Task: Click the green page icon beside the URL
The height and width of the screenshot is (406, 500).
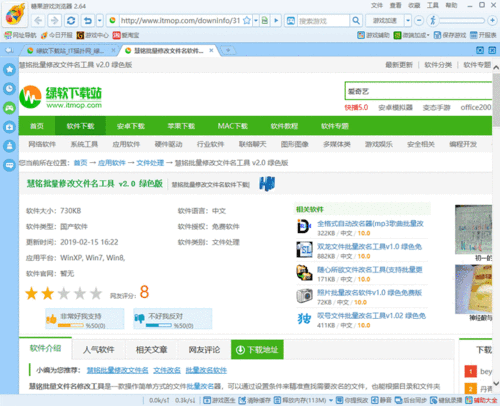Action: (x=265, y=21)
